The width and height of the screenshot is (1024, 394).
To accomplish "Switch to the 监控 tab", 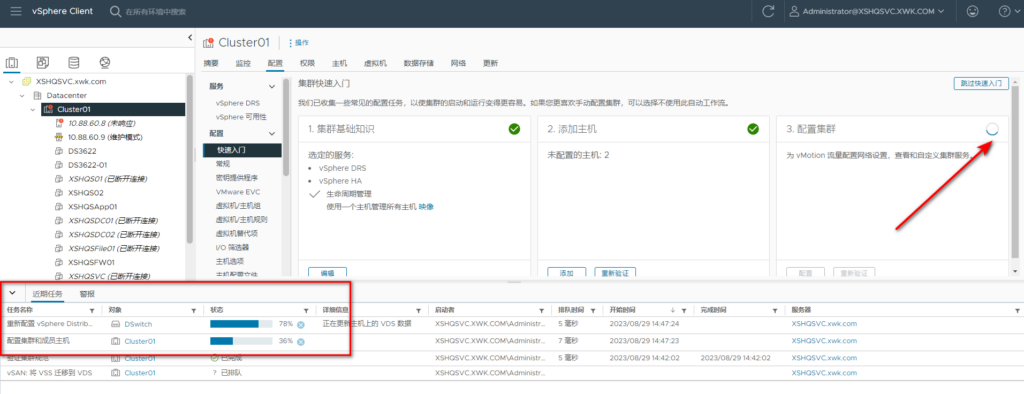I will pyautogui.click(x=243, y=63).
